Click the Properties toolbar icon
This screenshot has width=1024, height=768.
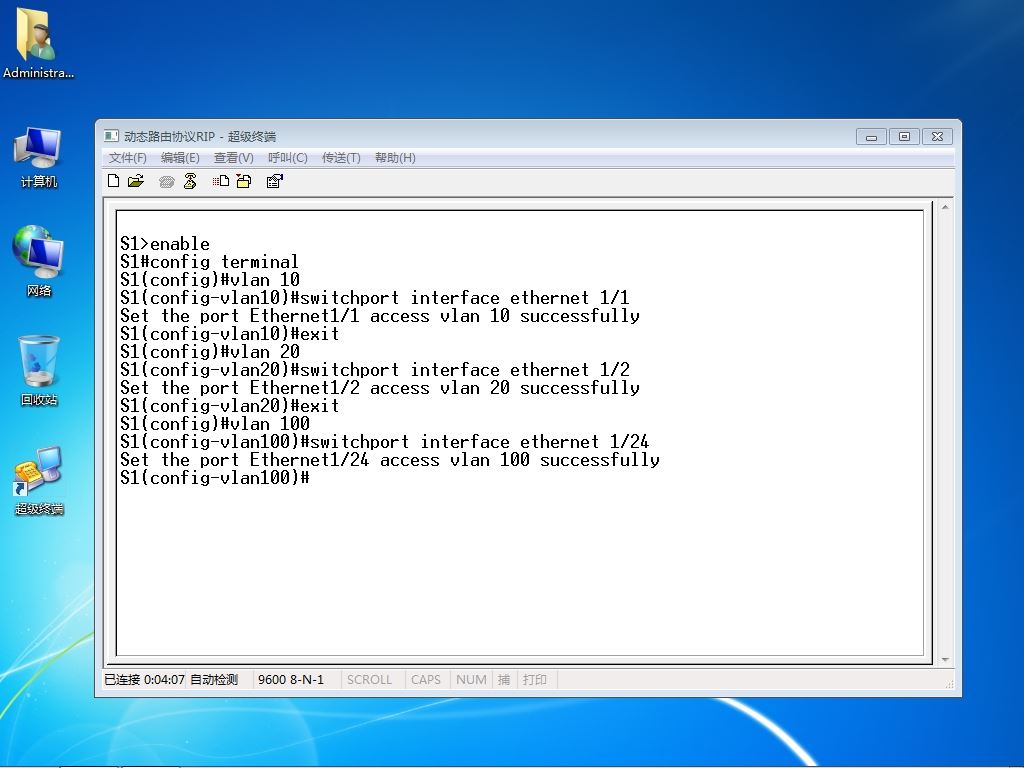(275, 181)
